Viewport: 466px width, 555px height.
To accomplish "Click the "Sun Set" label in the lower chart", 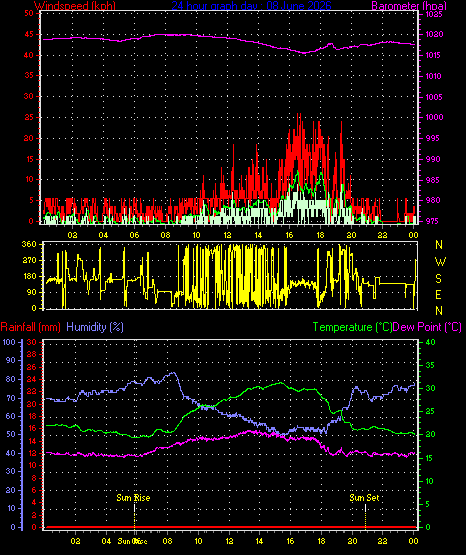I will tap(364, 498).
